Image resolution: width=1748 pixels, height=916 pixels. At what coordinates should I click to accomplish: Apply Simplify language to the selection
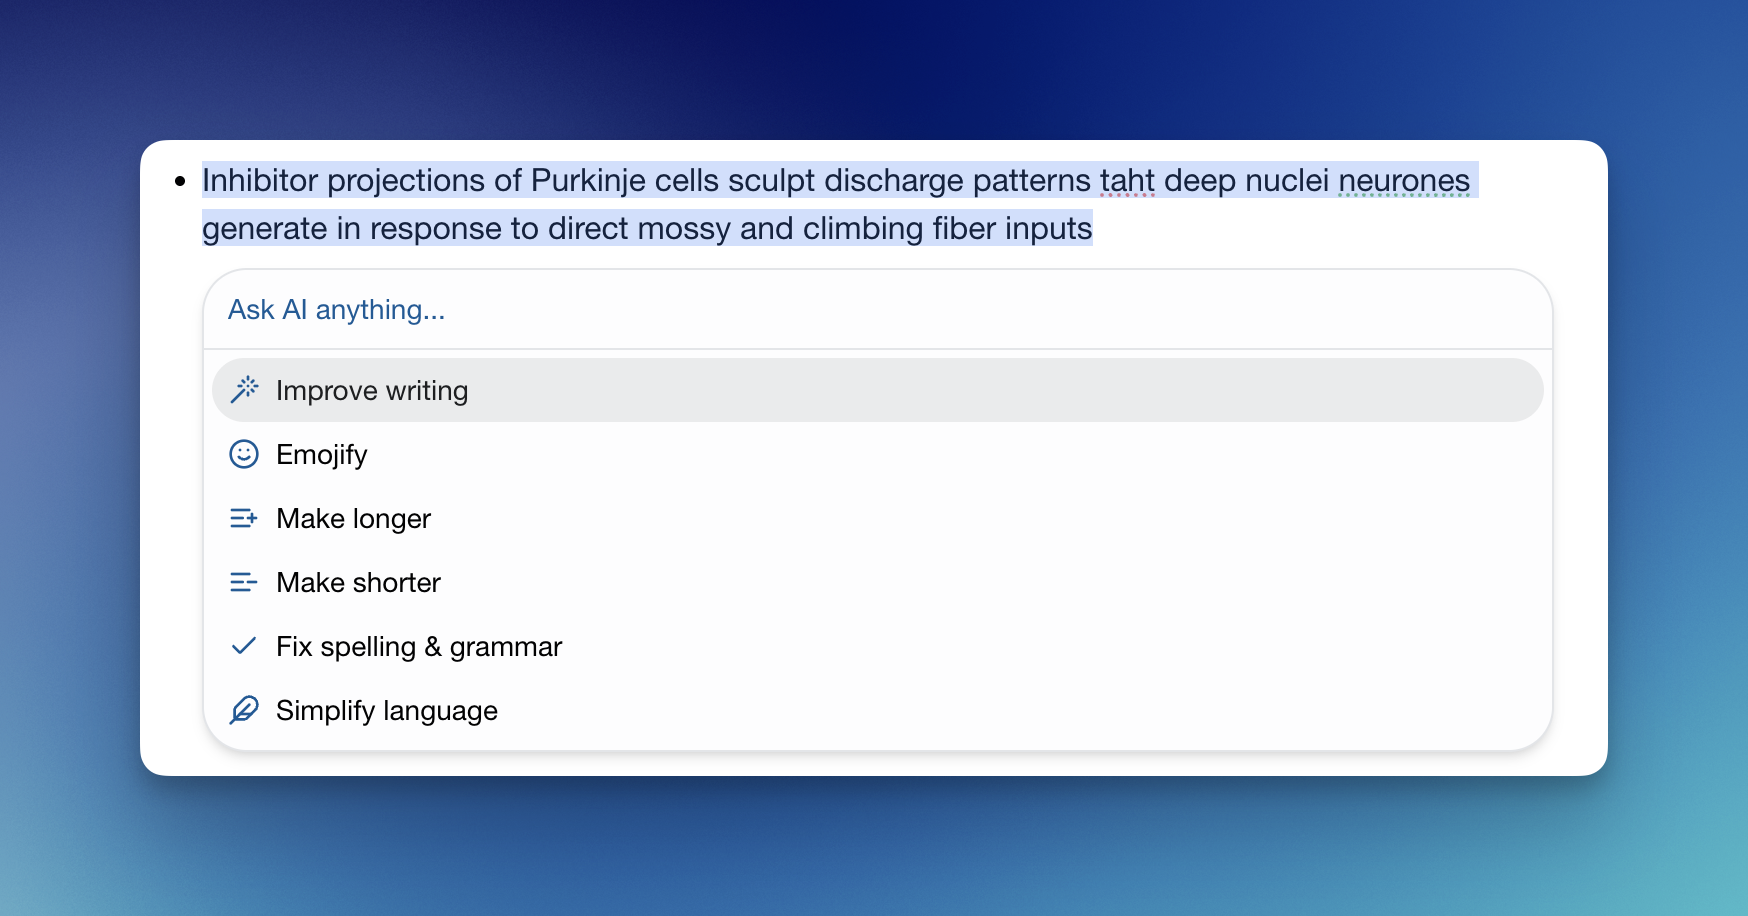click(x=387, y=710)
